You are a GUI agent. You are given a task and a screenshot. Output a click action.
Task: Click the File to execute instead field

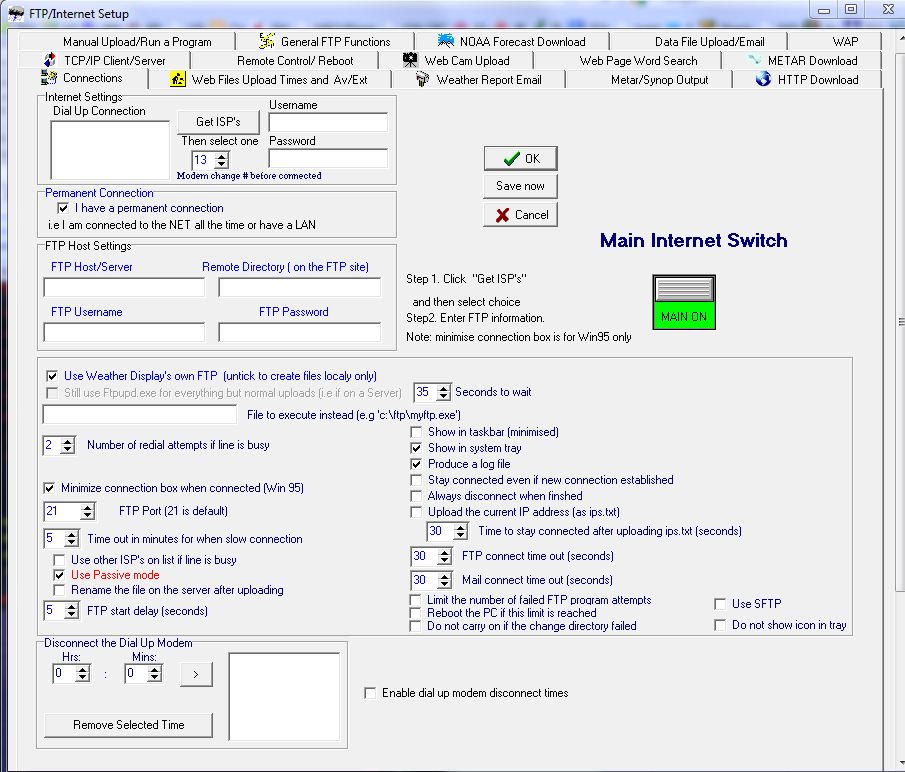(140, 414)
